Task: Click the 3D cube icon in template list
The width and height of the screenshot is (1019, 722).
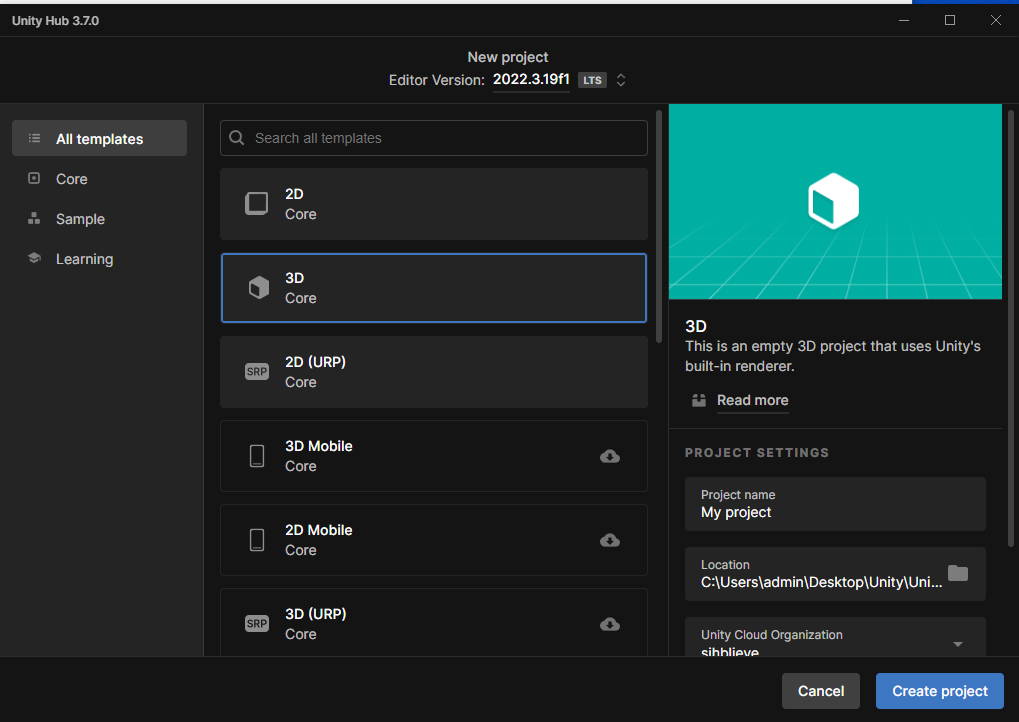Action: [x=259, y=287]
